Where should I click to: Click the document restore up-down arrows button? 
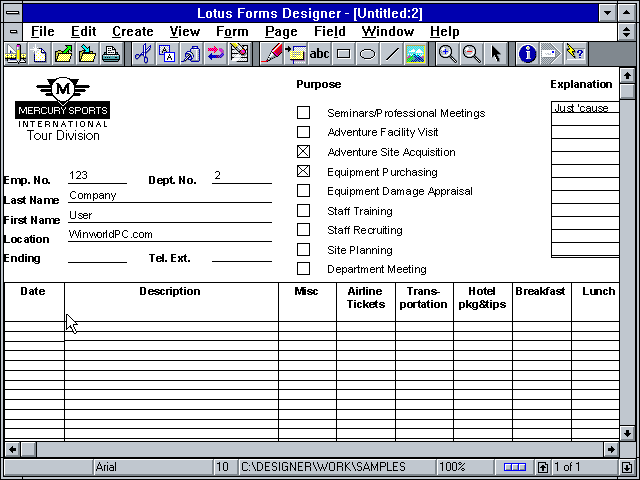point(627,31)
